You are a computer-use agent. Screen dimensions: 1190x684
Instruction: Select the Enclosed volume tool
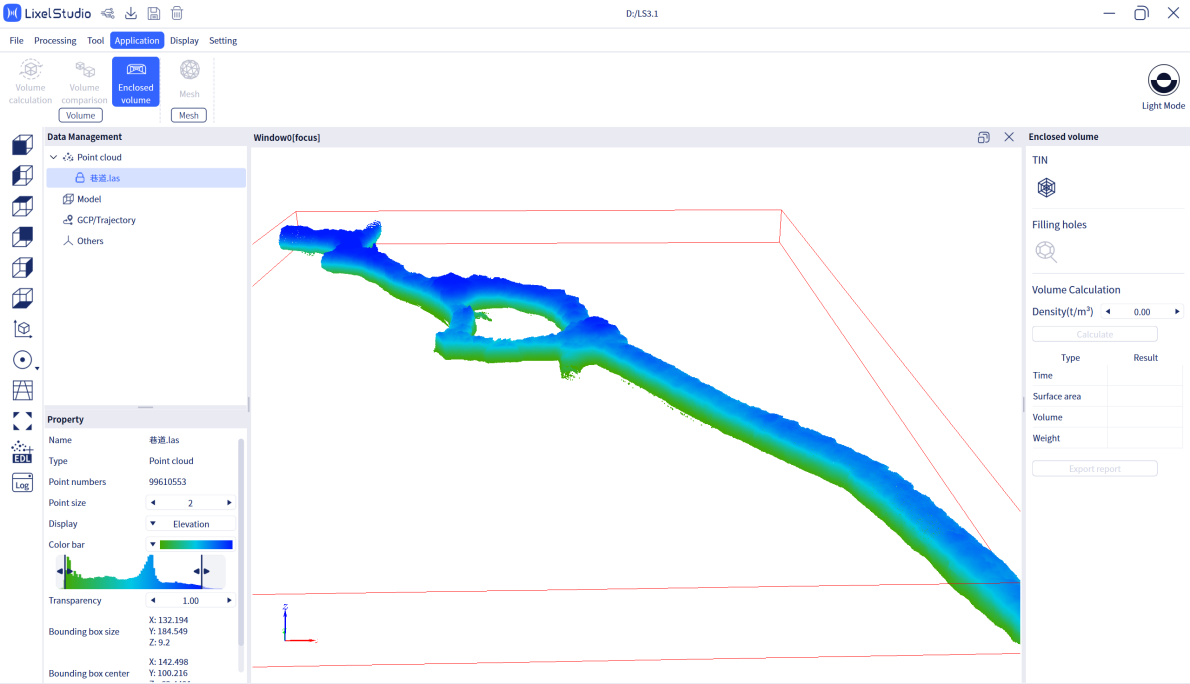(x=136, y=82)
